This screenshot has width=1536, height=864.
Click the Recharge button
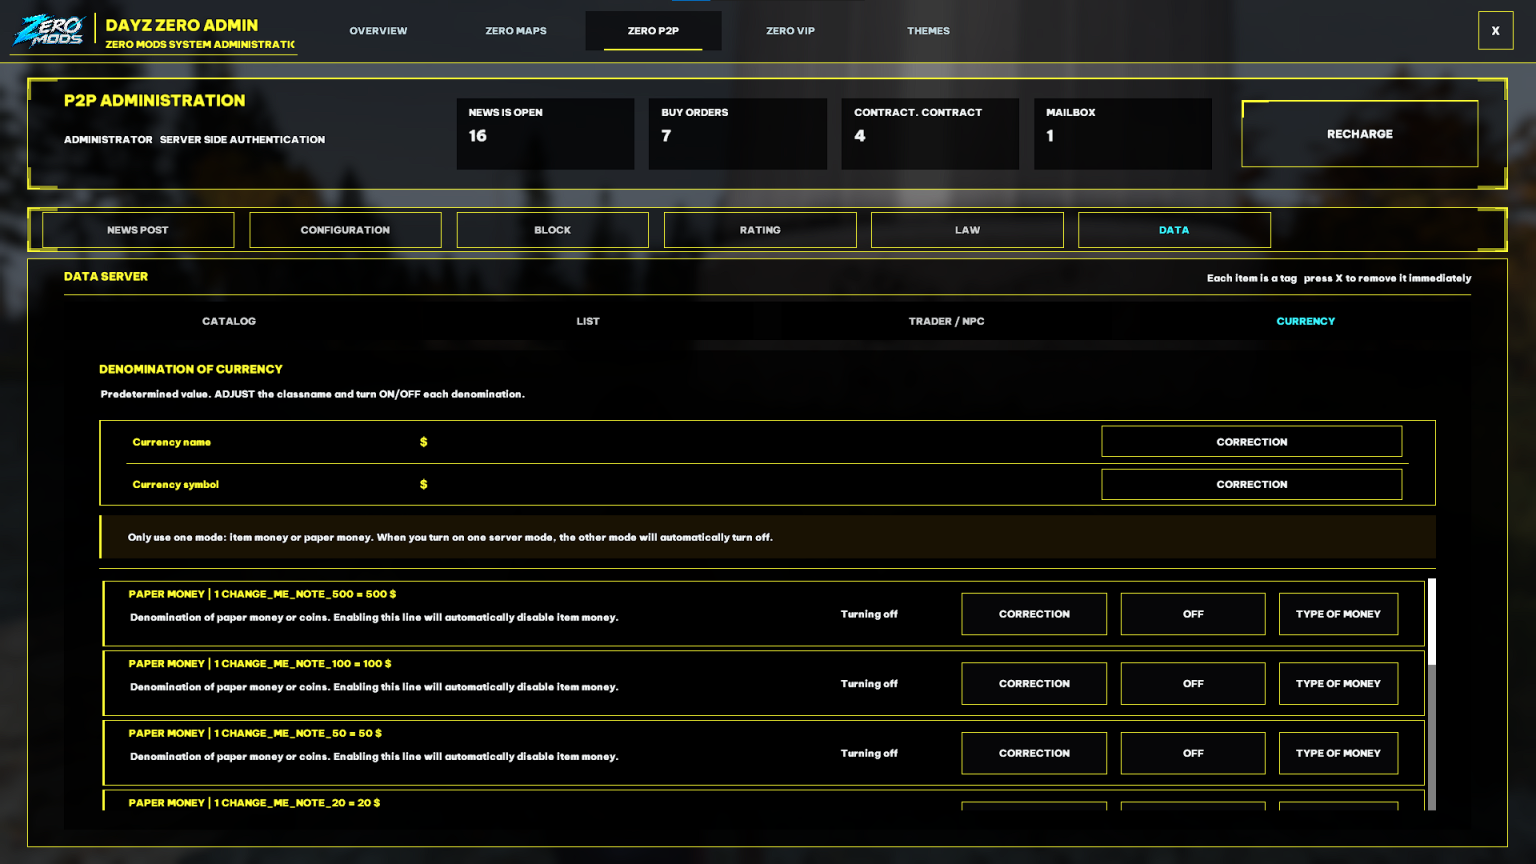pyautogui.click(x=1359, y=134)
